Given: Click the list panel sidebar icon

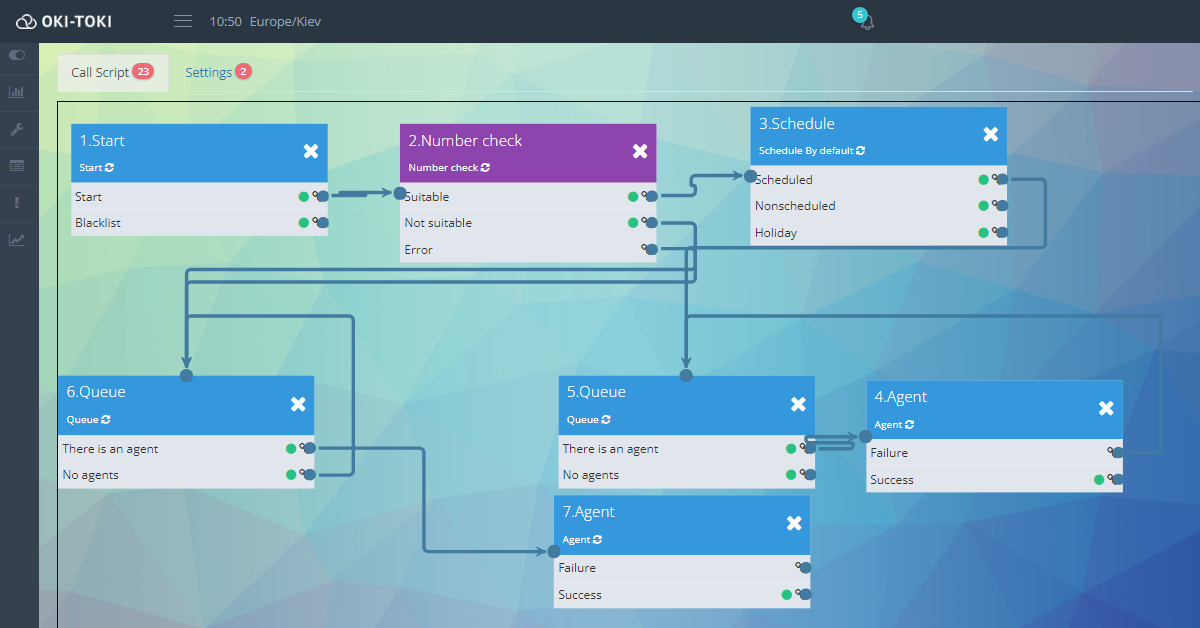Looking at the screenshot, I should 17,166.
